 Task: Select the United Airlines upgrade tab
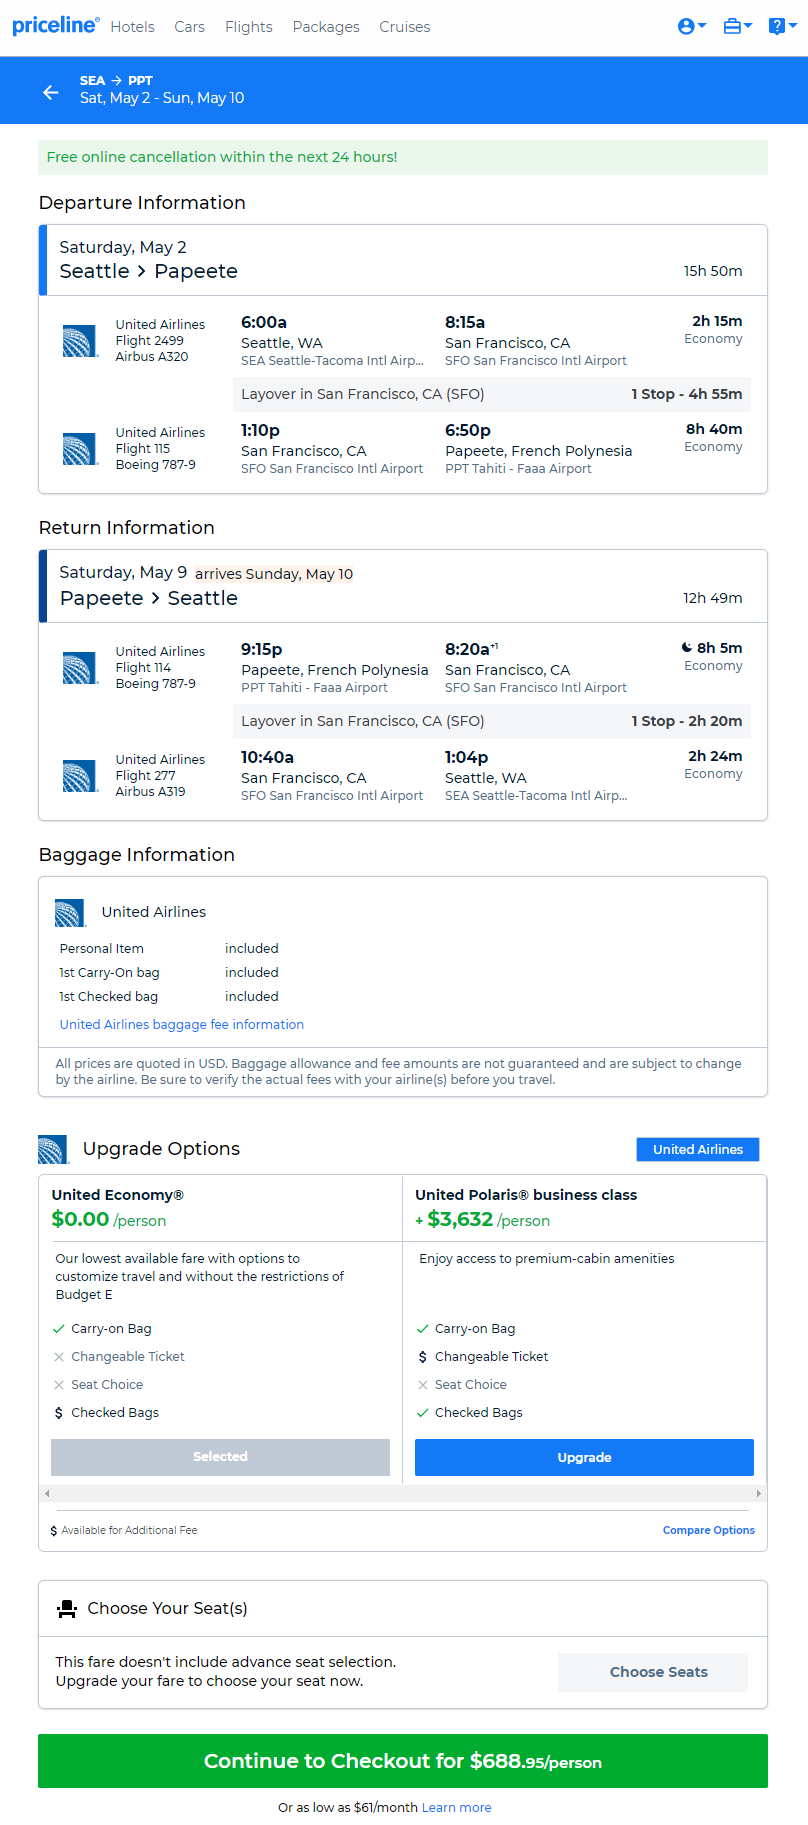[x=698, y=1150]
